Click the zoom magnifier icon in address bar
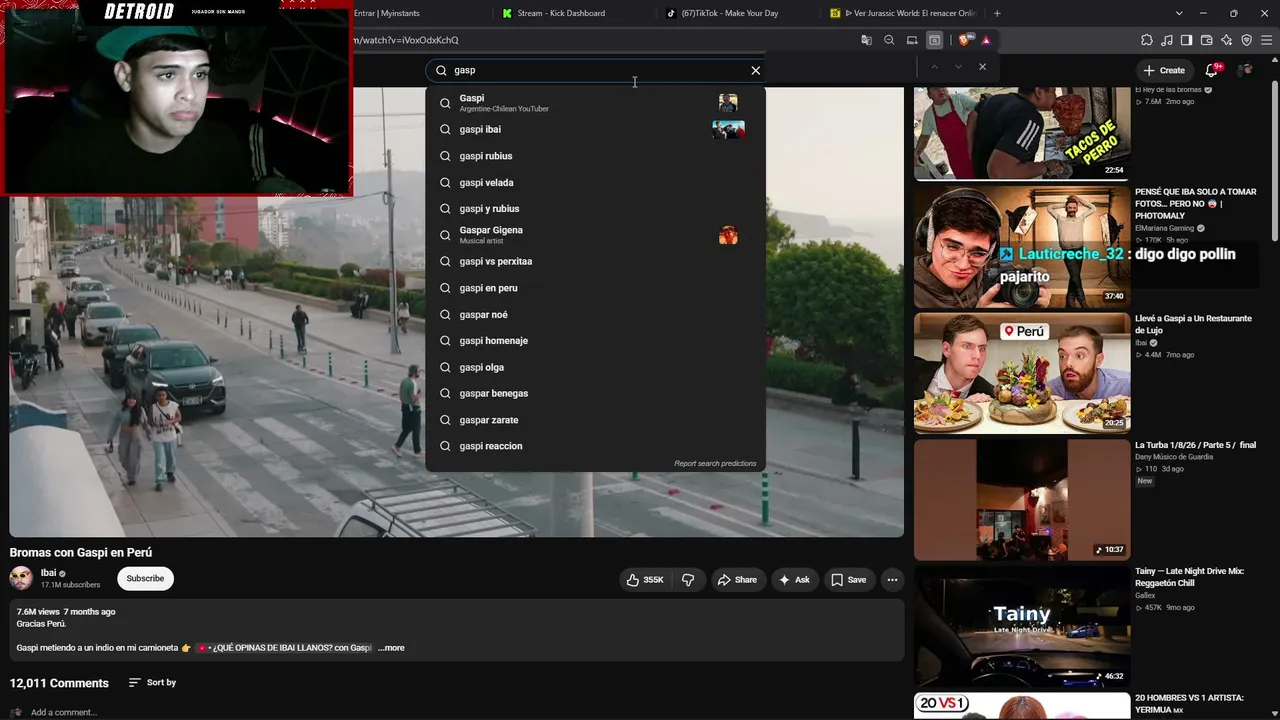1280x720 pixels. 889,40
